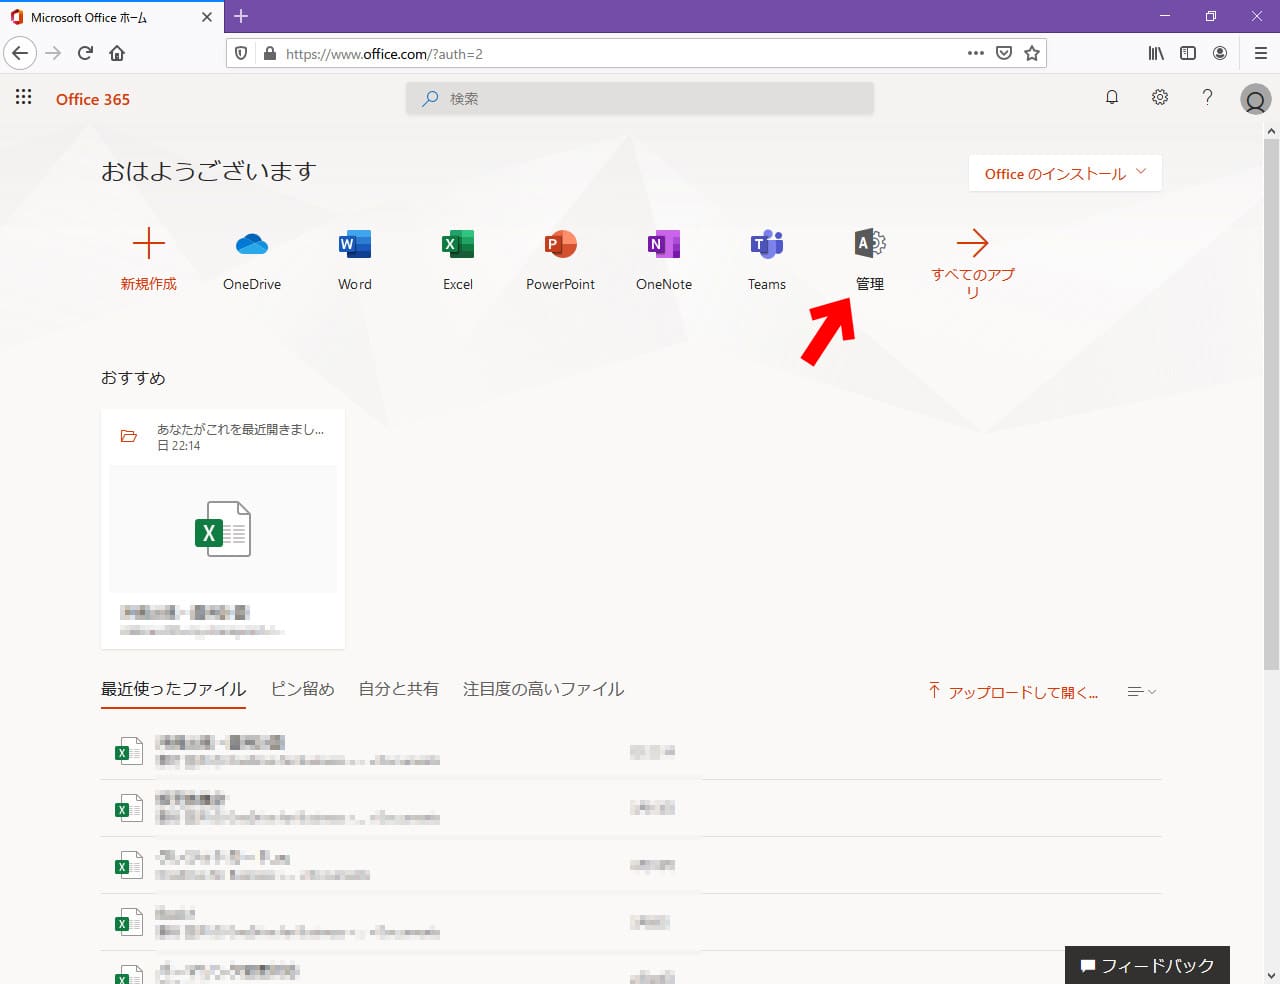Click the scrollbar down arrow

pyautogui.click(x=1271, y=975)
